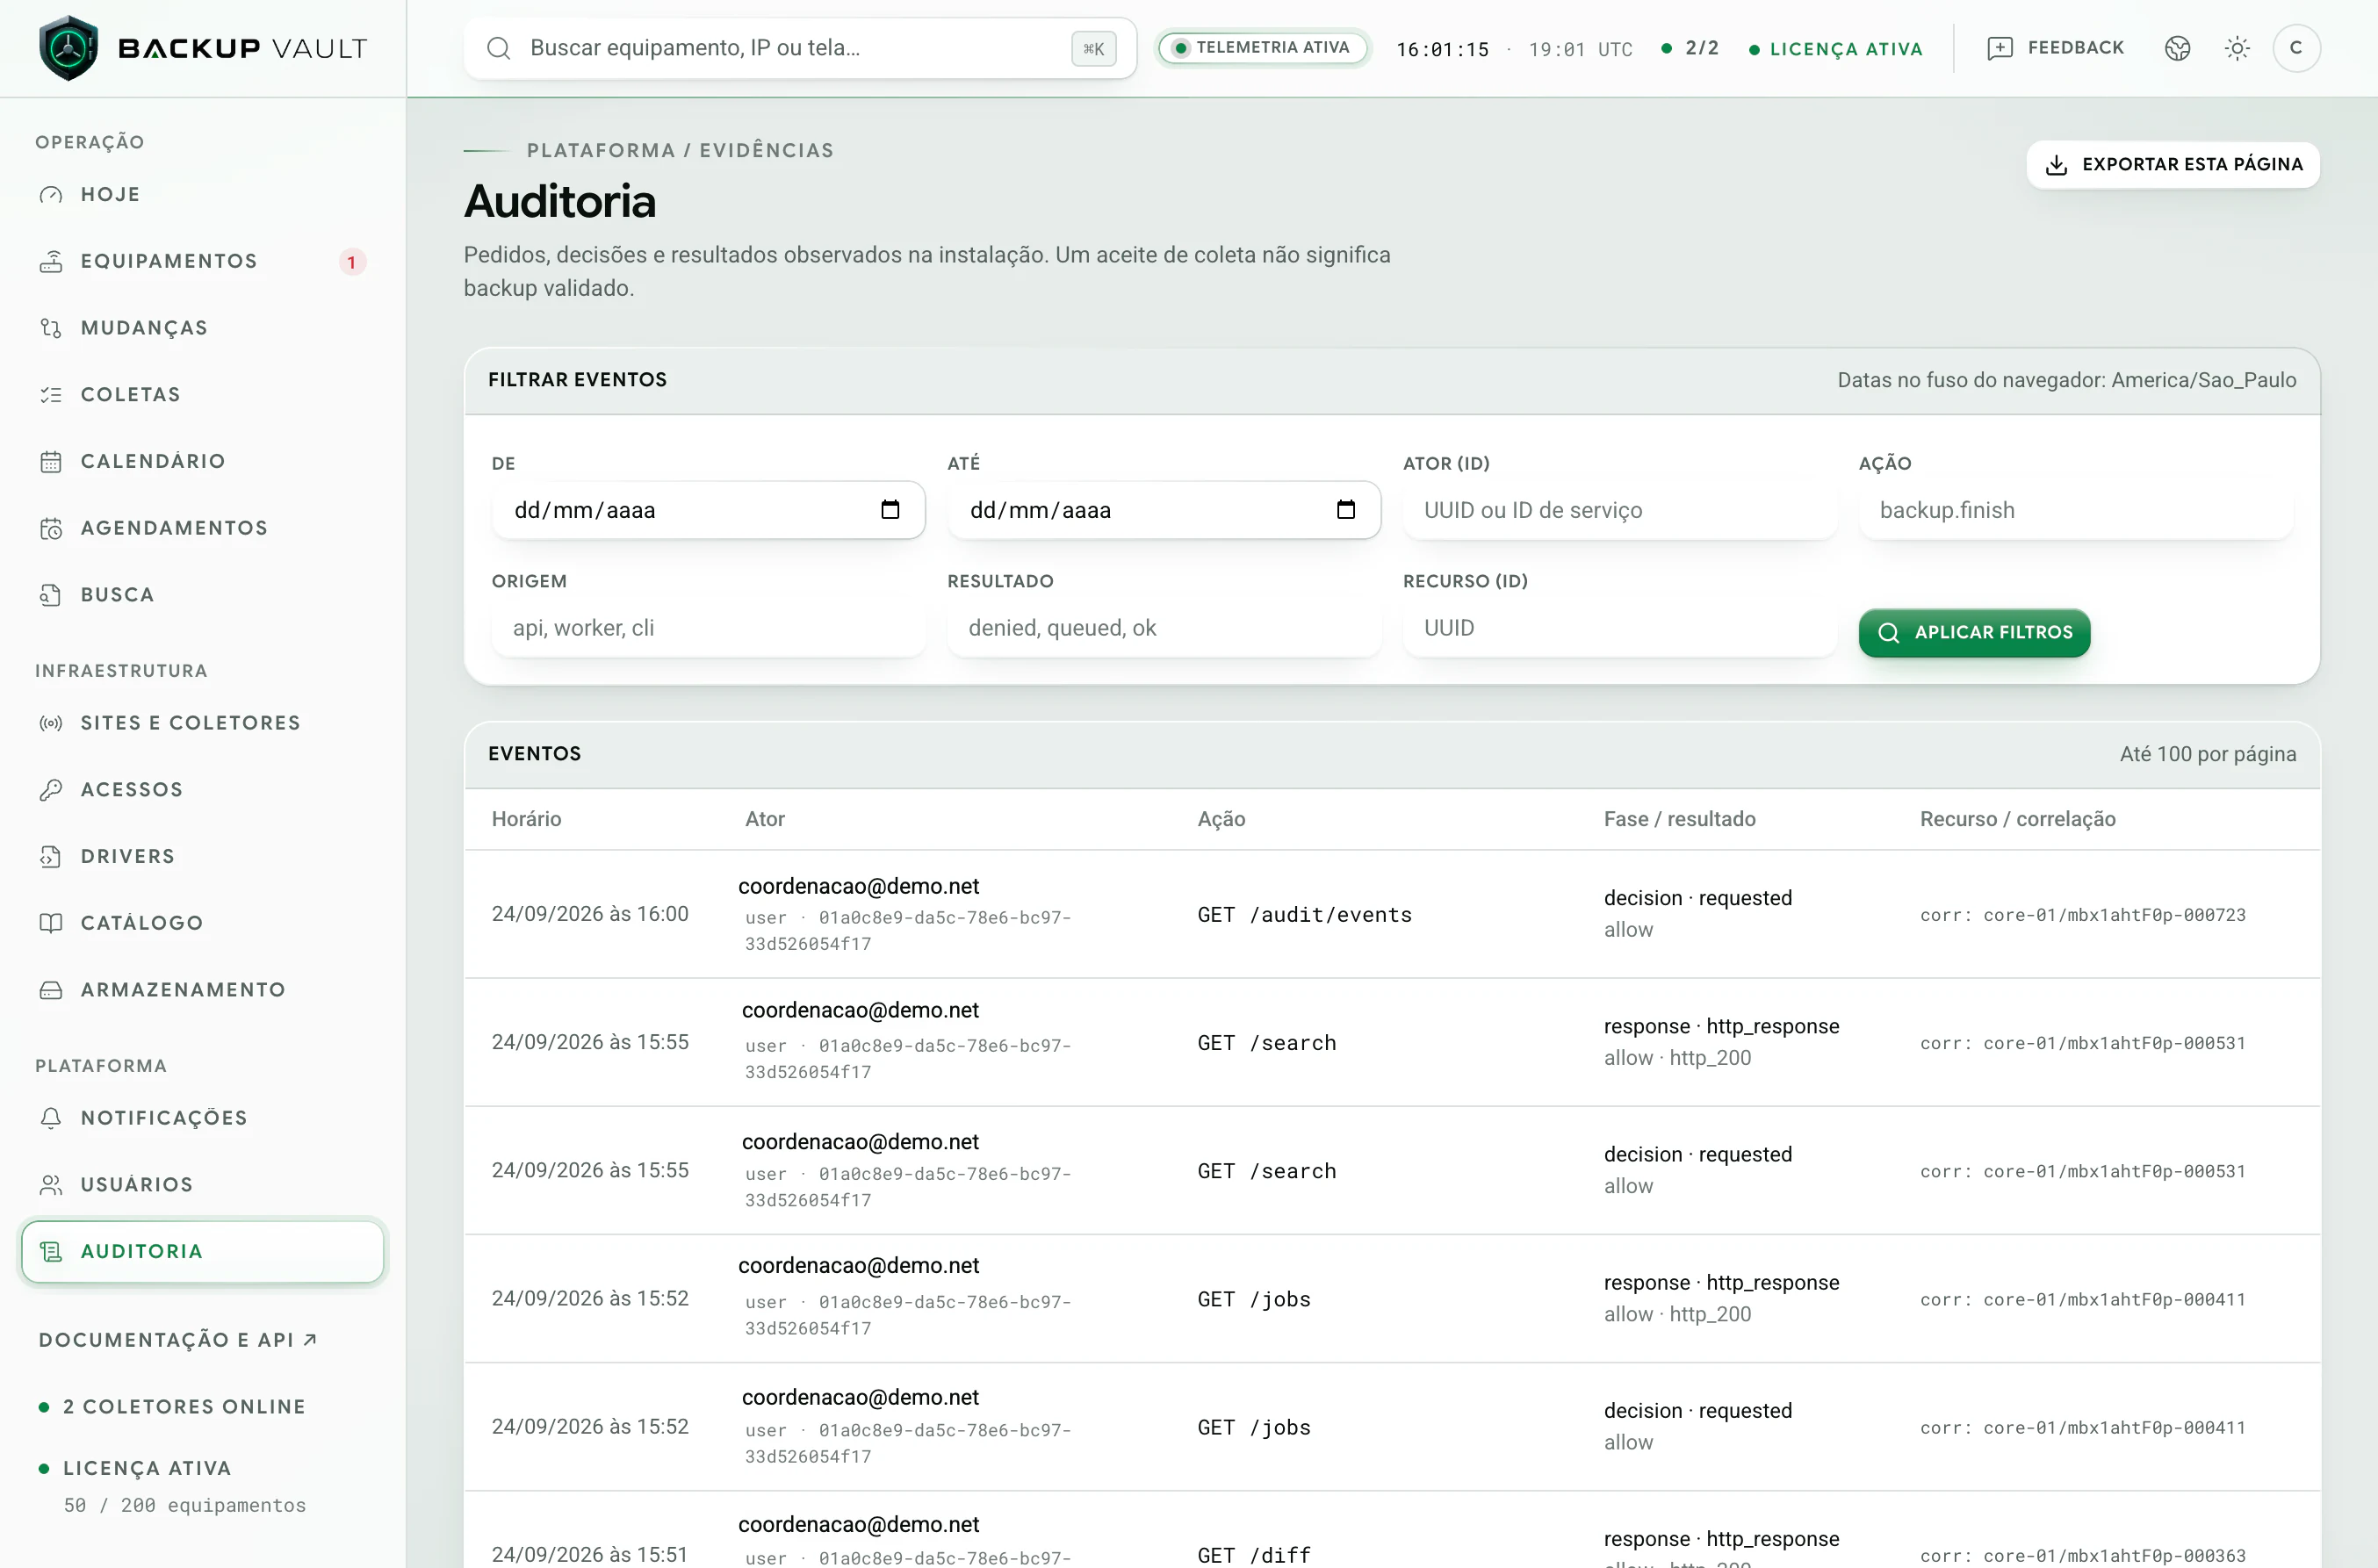Click the Sites e Coletores radio icon
This screenshot has width=2378, height=1568.
tap(51, 723)
